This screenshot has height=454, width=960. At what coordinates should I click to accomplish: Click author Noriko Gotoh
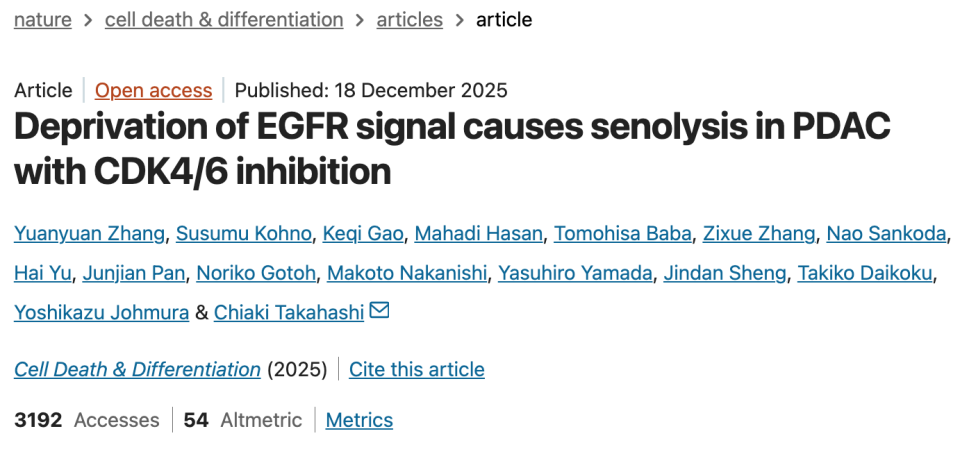coord(256,273)
